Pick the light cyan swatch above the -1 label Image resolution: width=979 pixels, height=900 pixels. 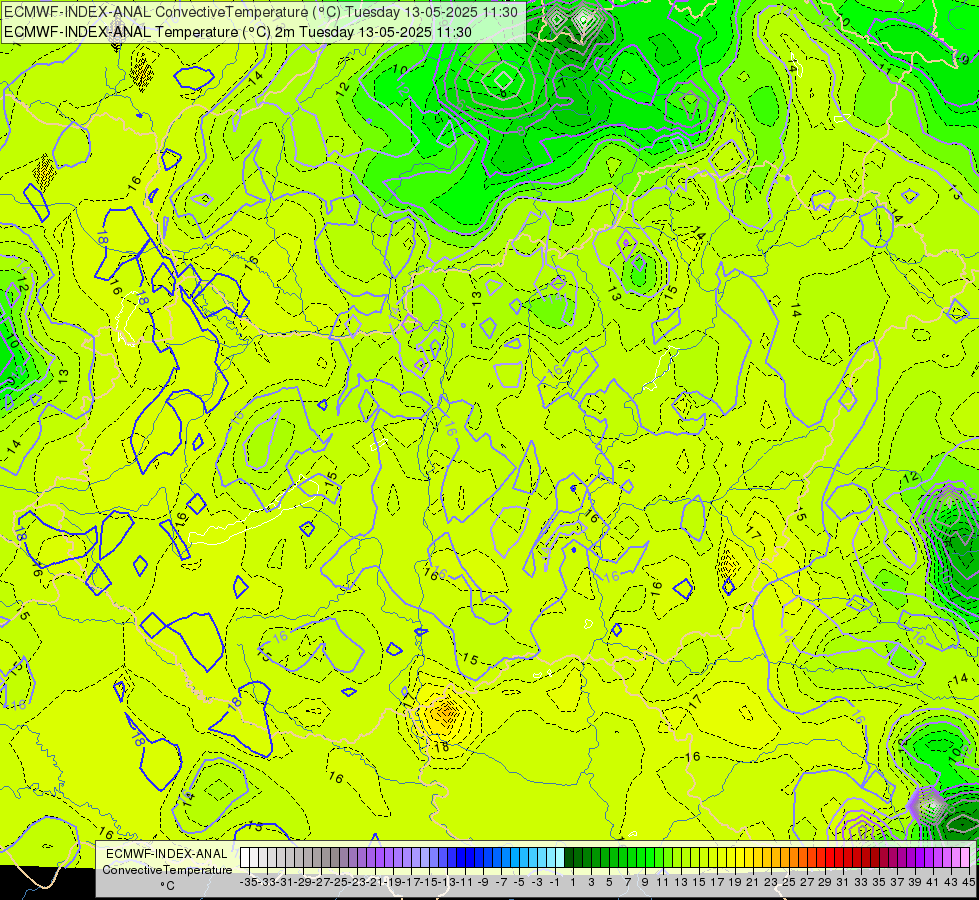point(560,857)
